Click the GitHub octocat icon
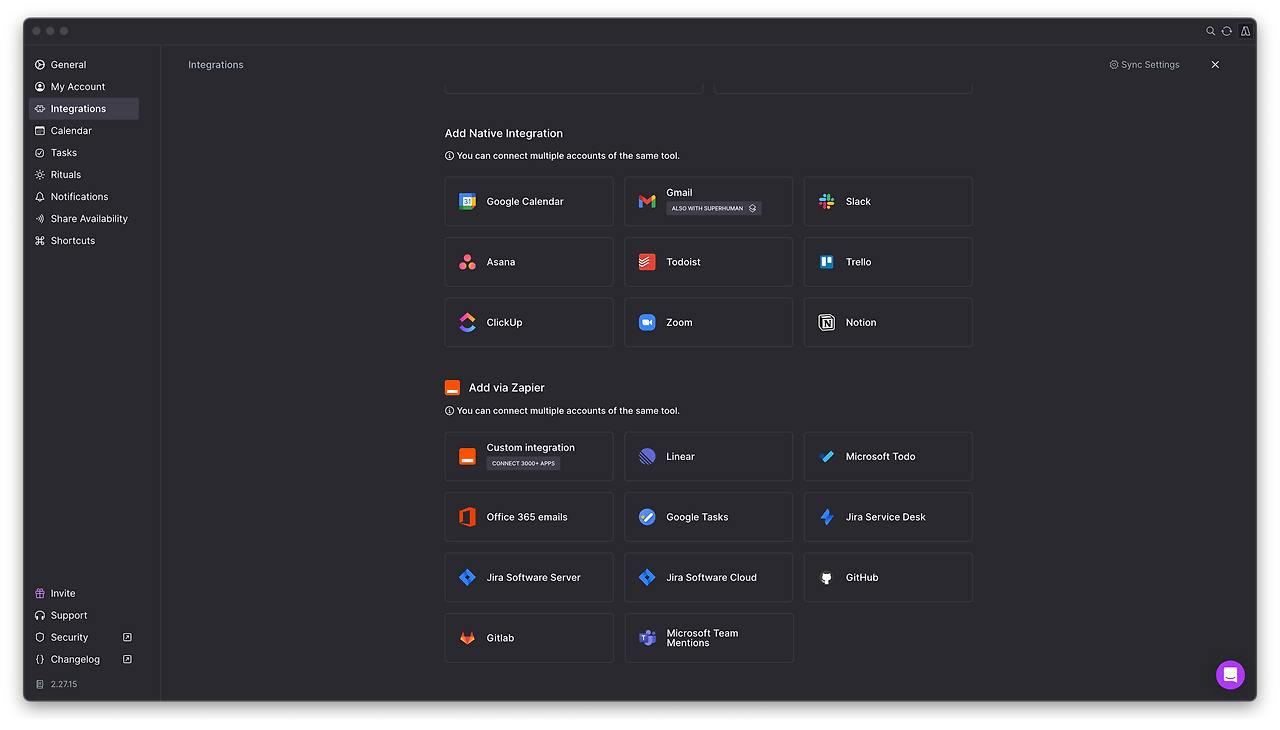The height and width of the screenshot is (730, 1280). 827,578
